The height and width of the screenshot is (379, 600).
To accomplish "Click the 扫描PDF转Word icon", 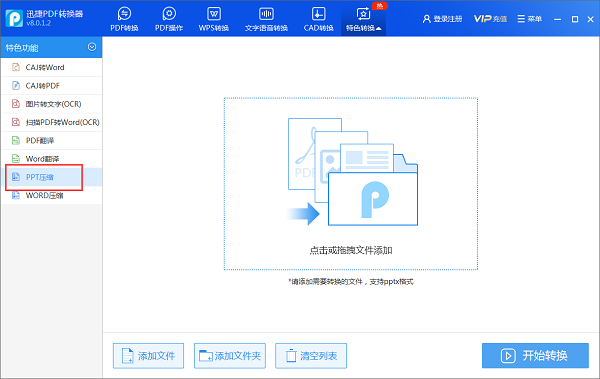I will coord(16,122).
